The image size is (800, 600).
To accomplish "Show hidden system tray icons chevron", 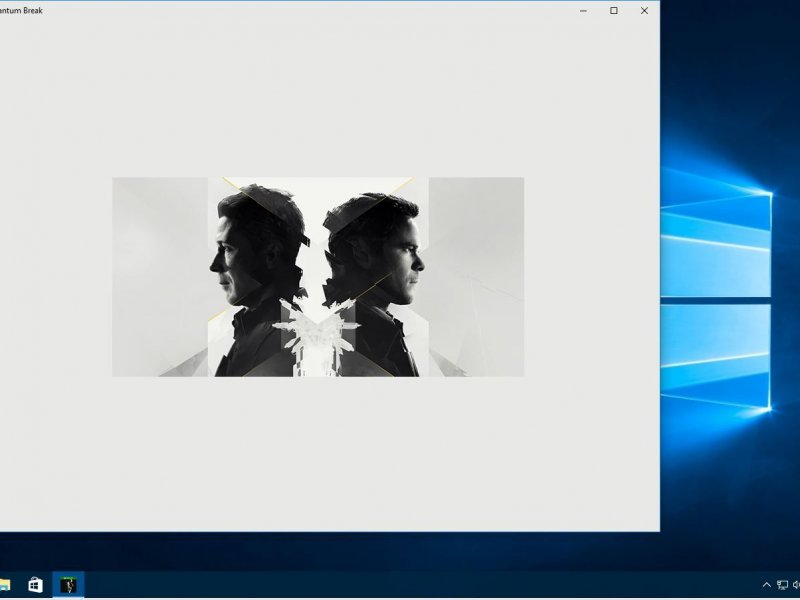I will click(766, 585).
